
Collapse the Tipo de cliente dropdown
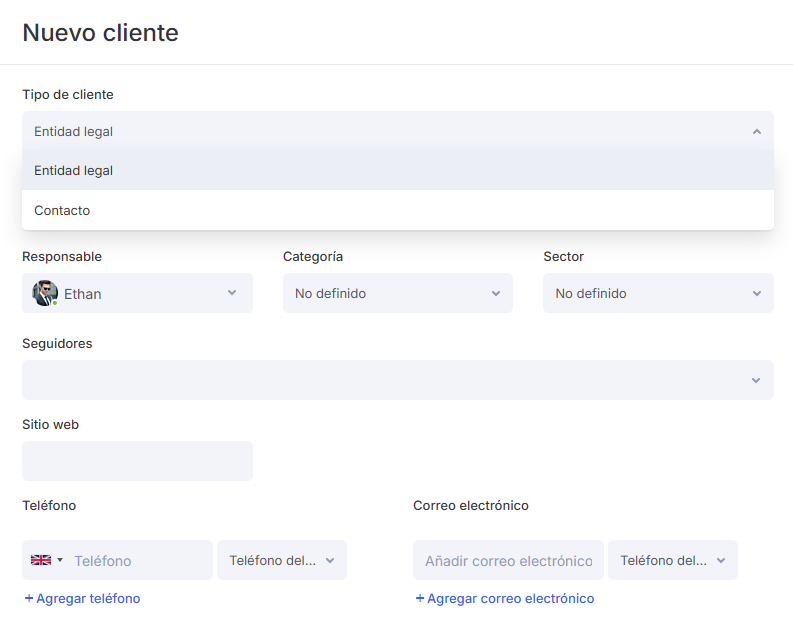click(398, 131)
